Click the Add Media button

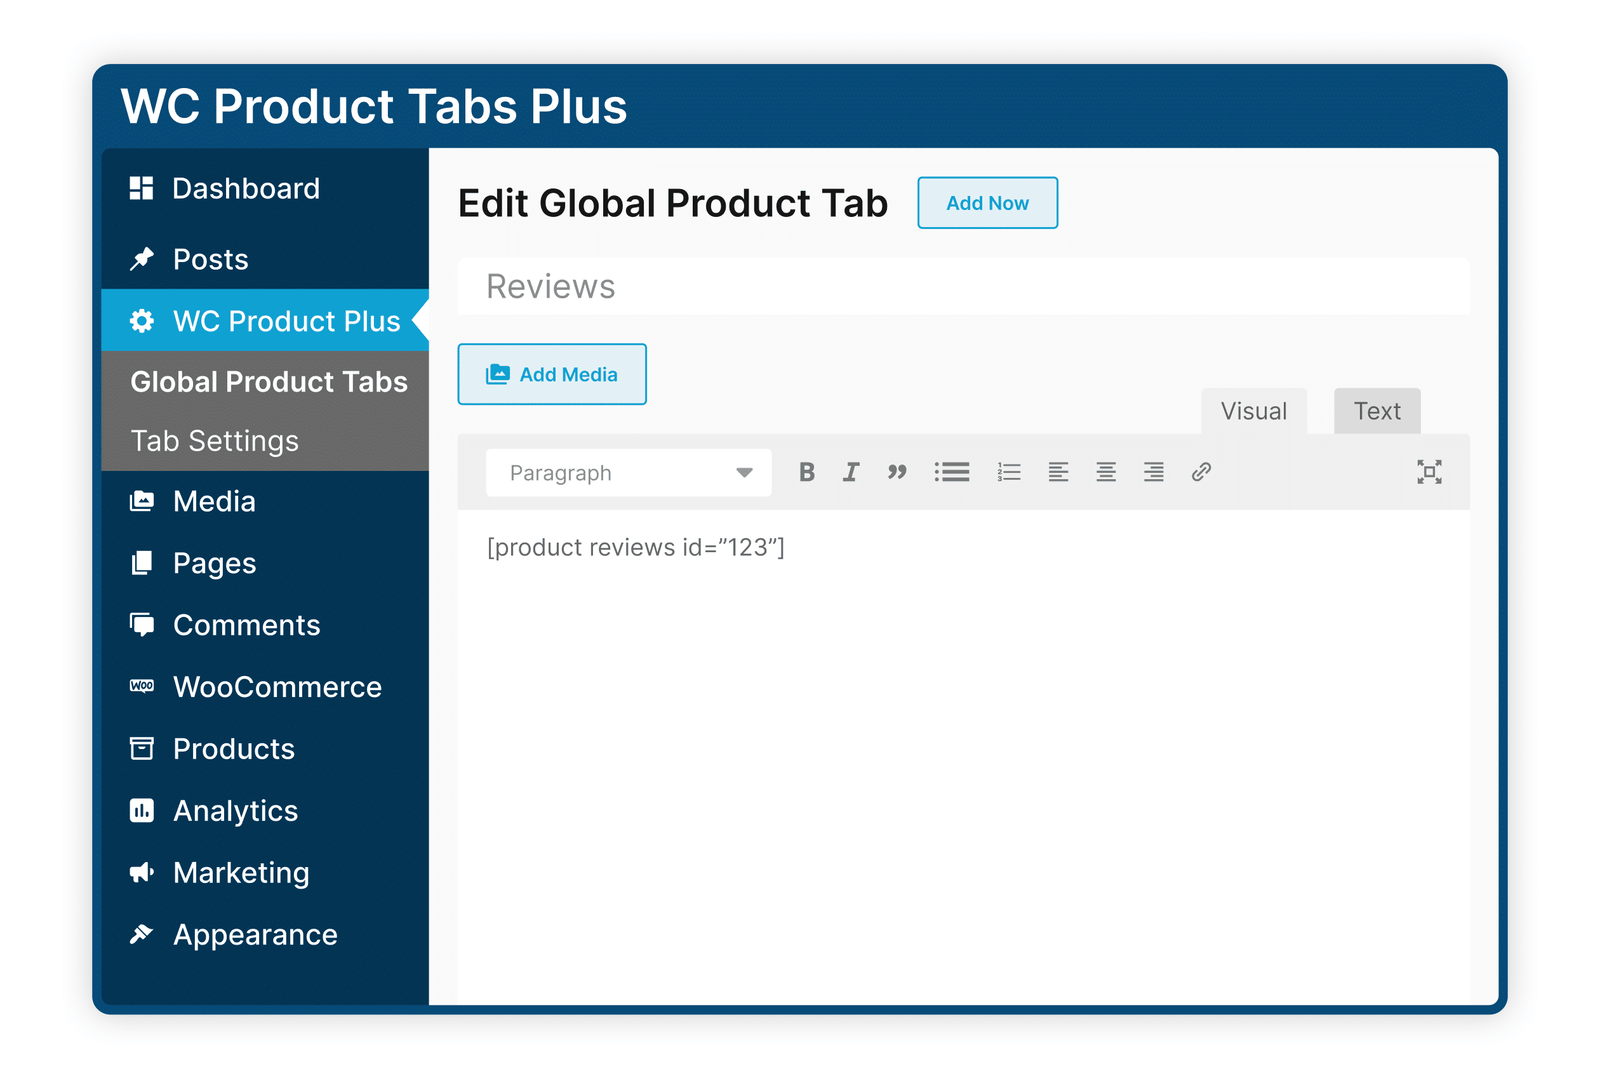(552, 374)
